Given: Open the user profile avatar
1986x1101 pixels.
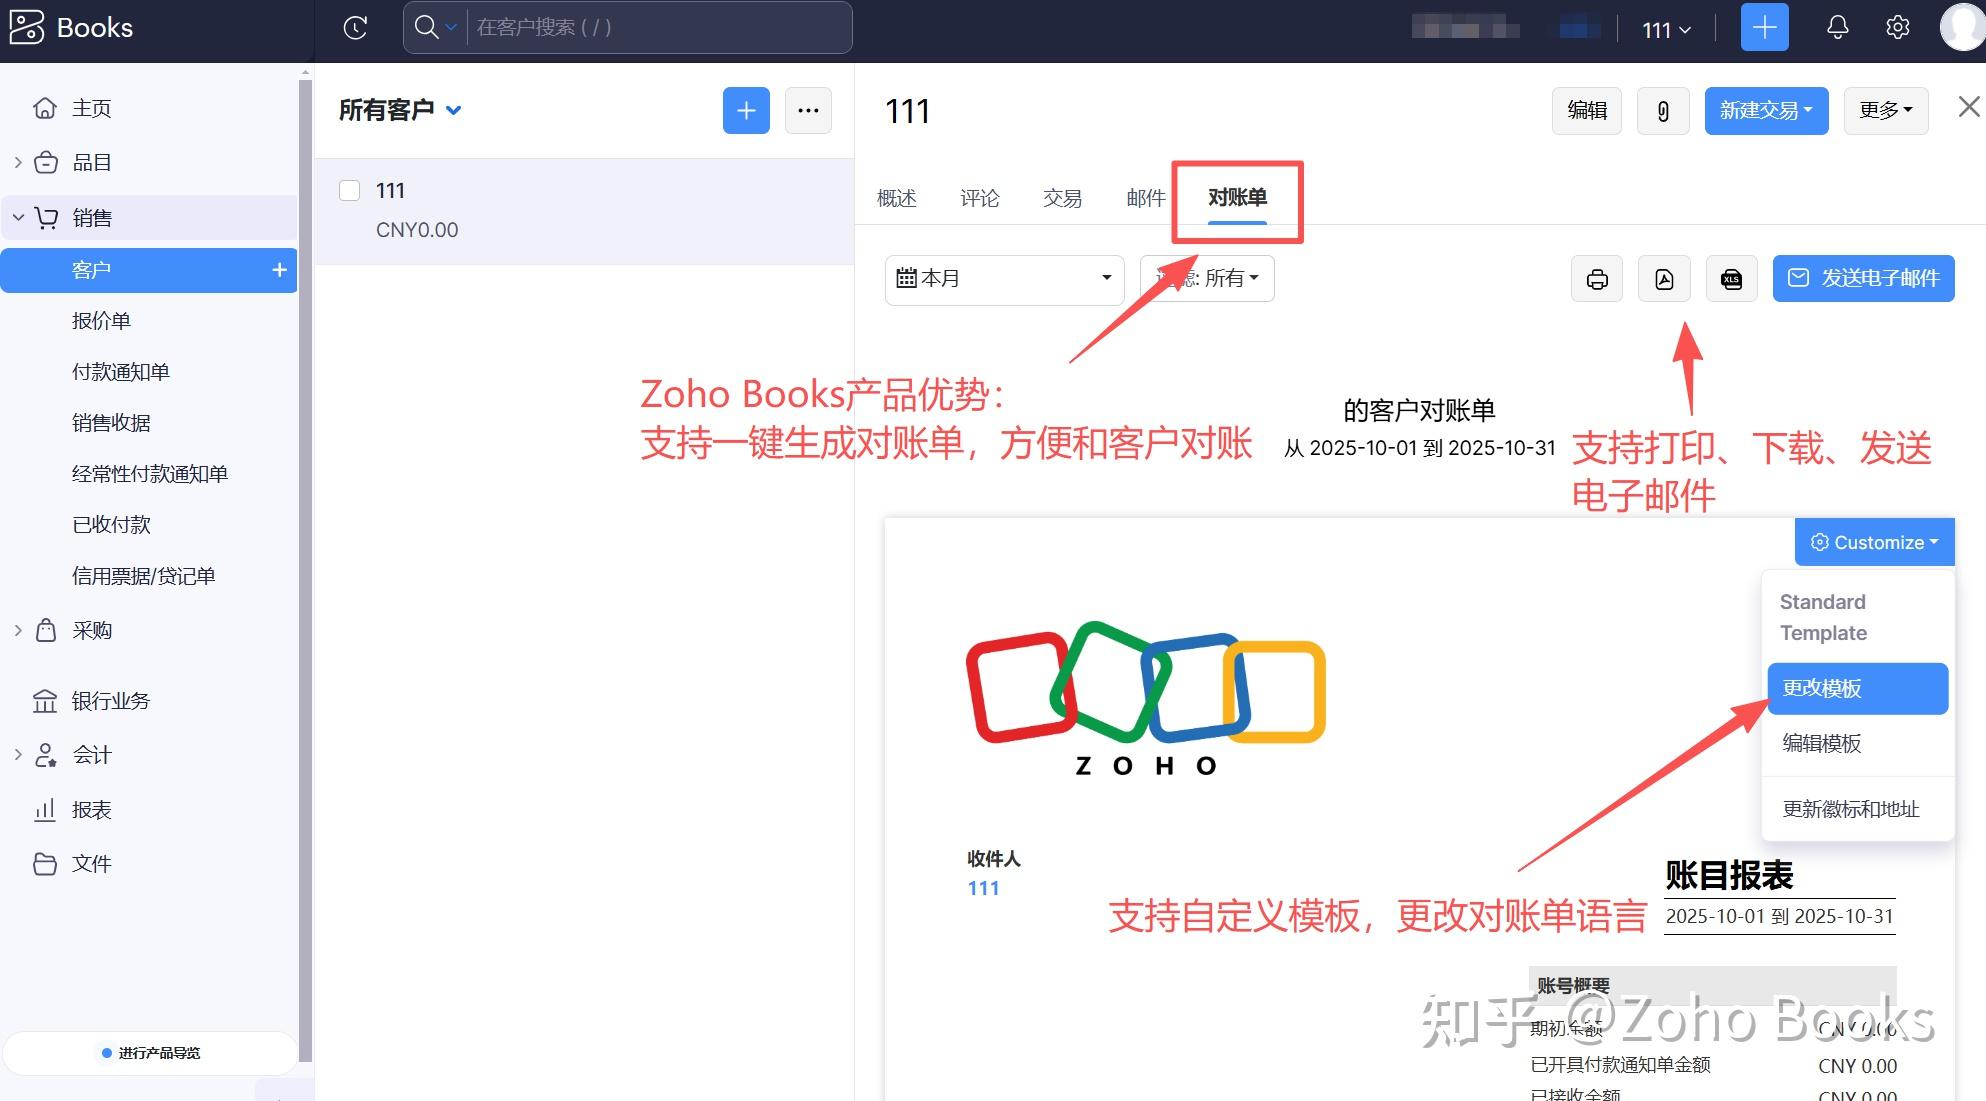Looking at the screenshot, I should [1962, 27].
